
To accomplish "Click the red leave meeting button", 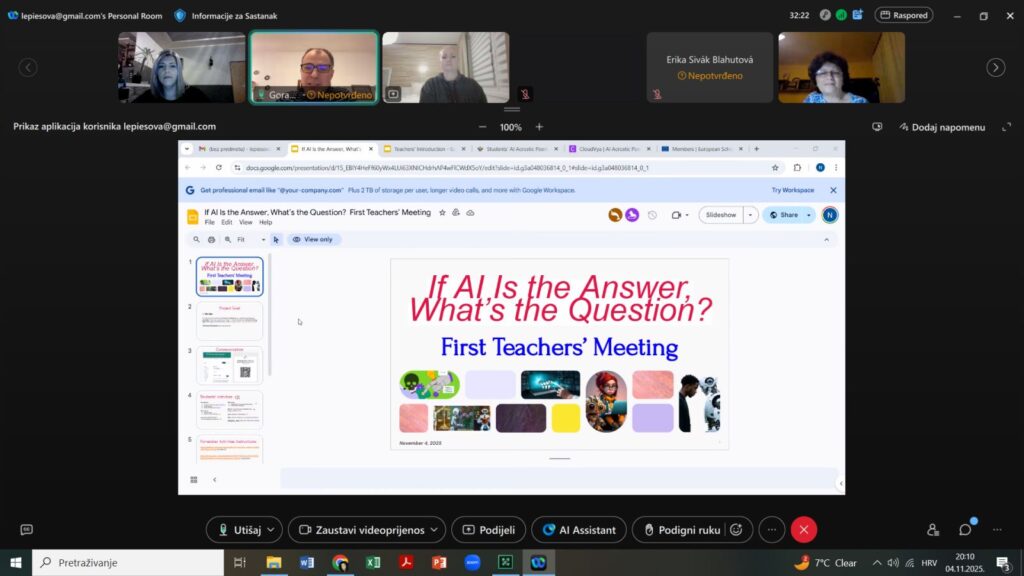I will 803,530.
